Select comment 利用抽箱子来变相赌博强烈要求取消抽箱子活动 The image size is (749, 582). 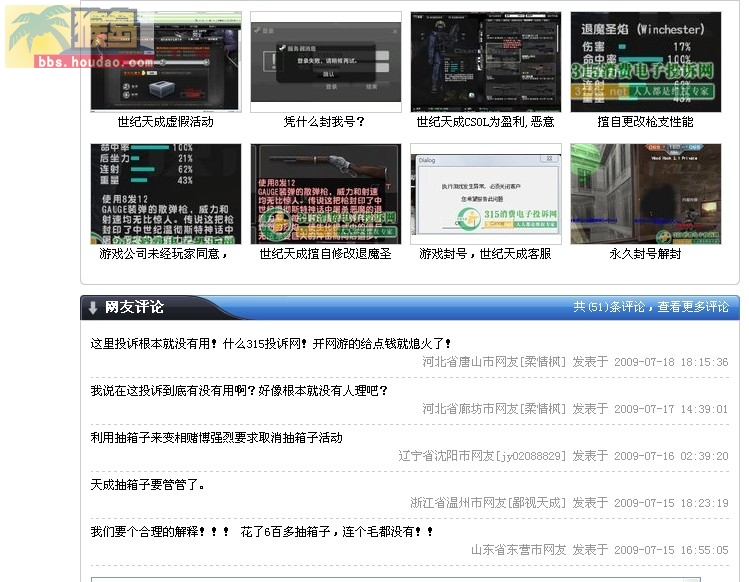216,438
